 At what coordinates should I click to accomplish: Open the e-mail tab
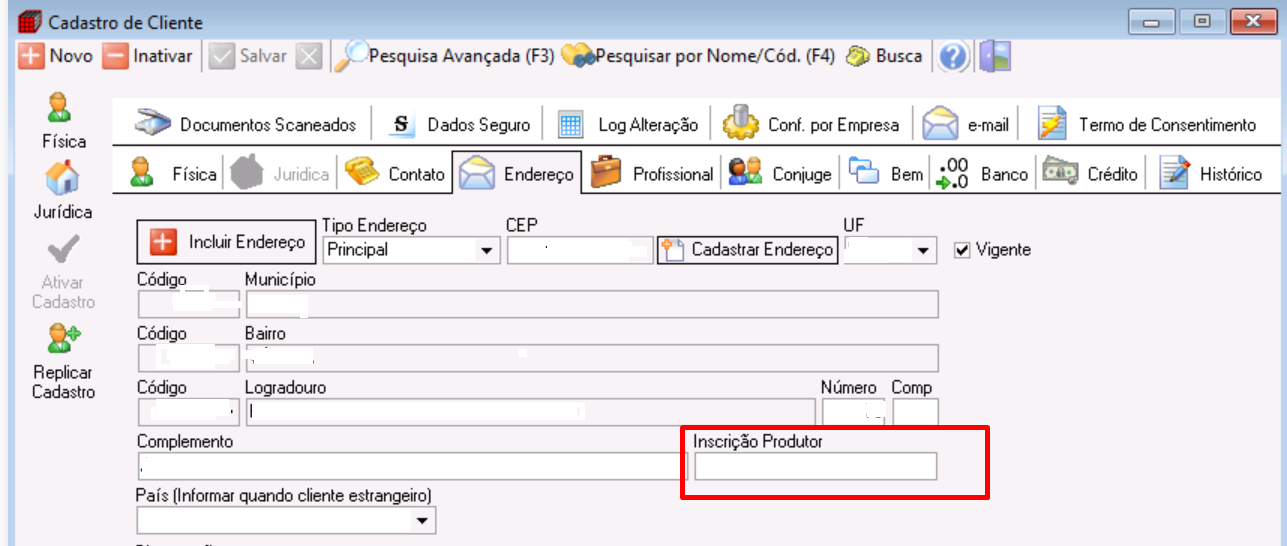(966, 125)
